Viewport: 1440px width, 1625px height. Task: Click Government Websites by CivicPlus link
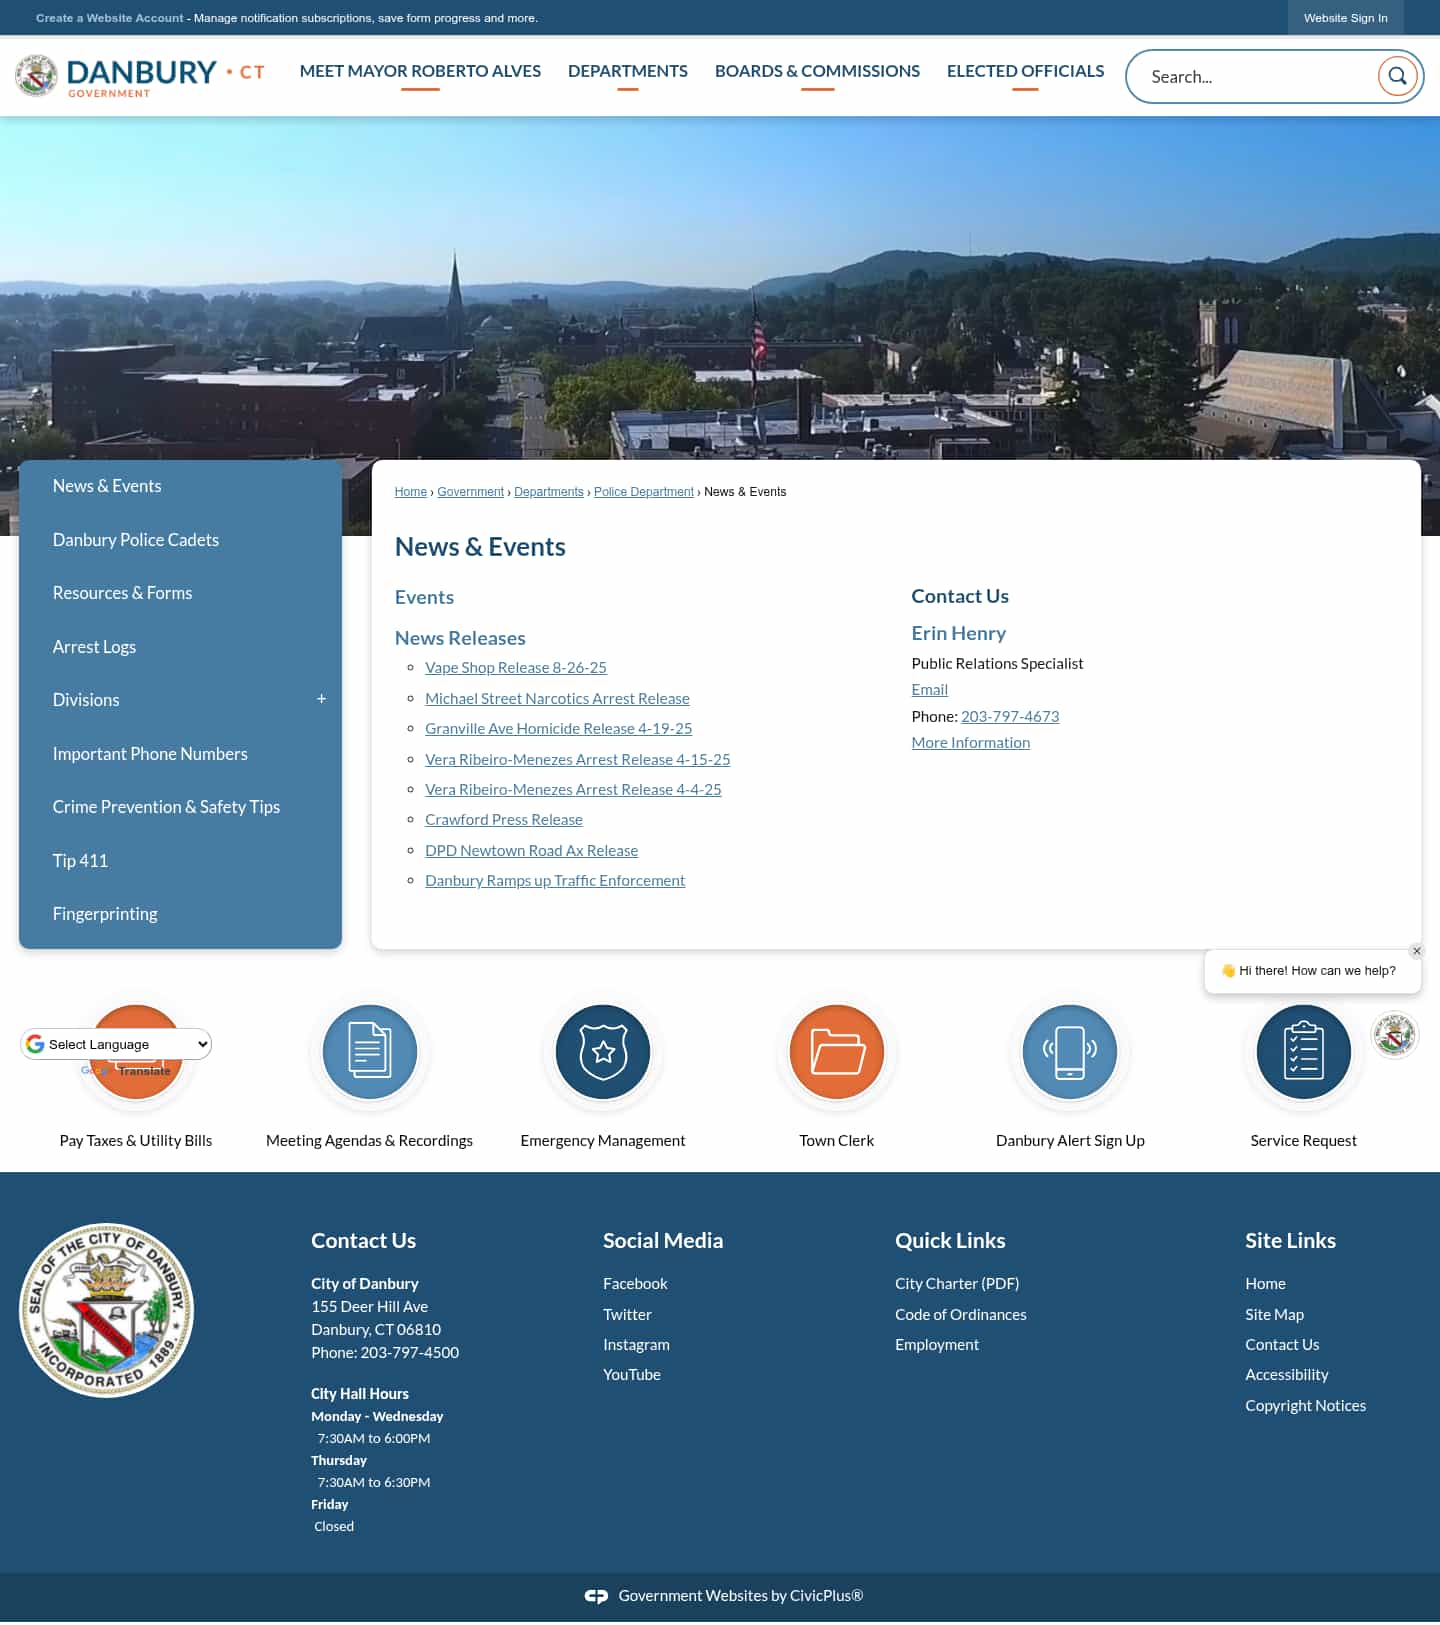pos(740,1596)
